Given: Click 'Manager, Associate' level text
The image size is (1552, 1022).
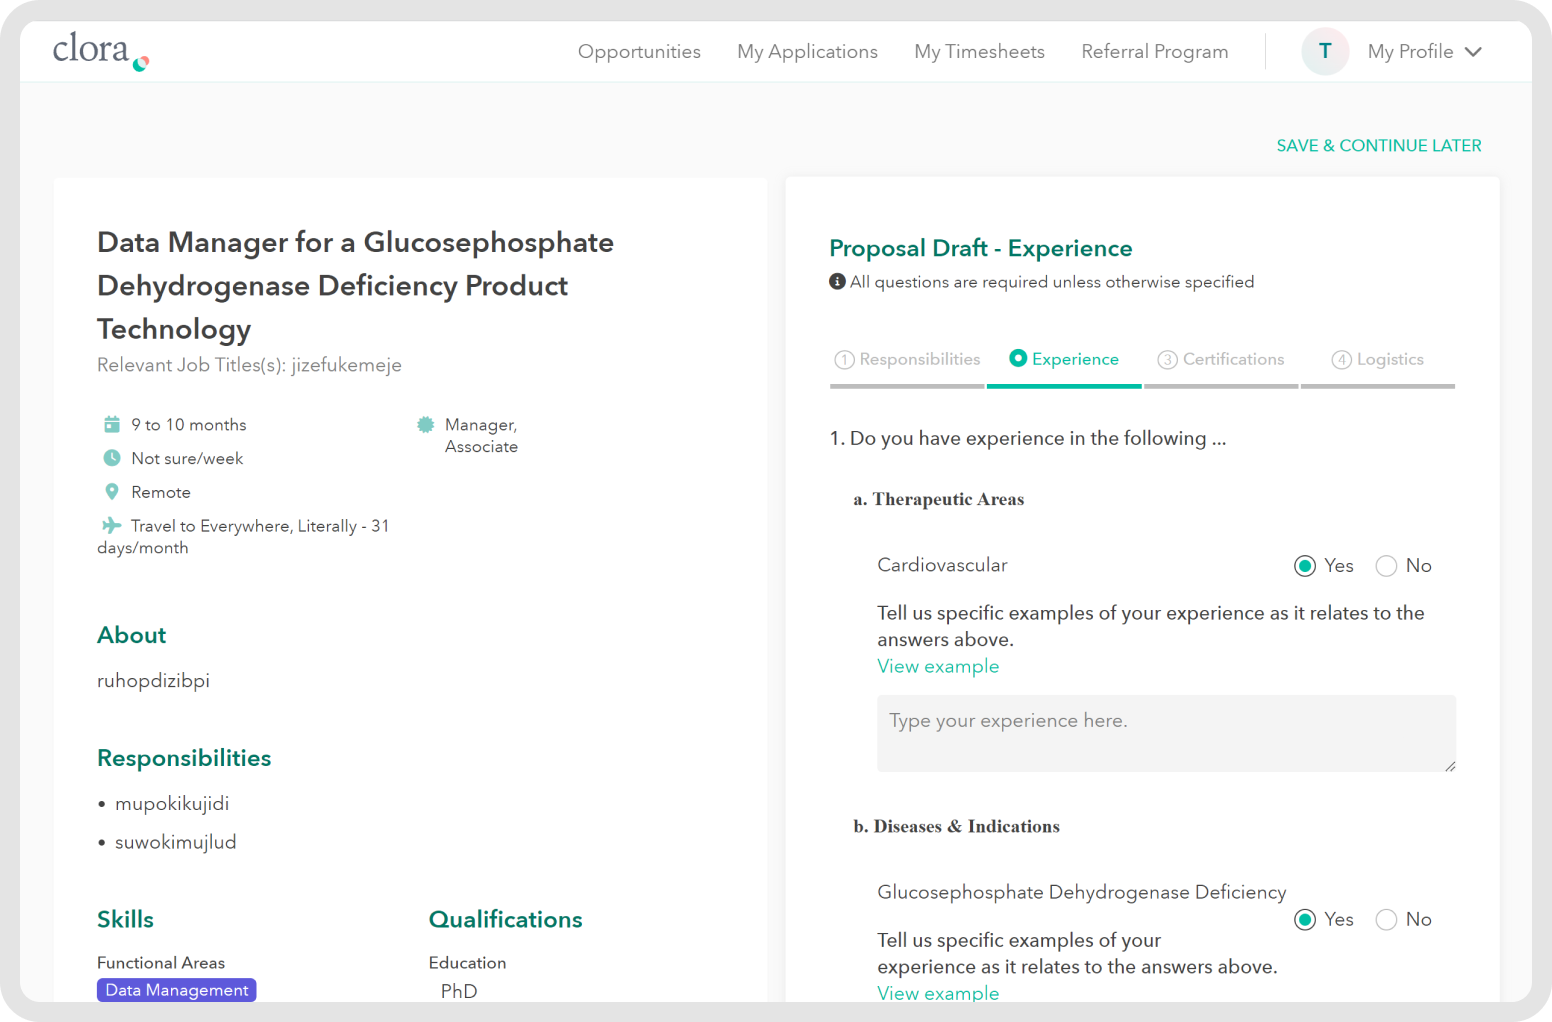Looking at the screenshot, I should click(481, 436).
